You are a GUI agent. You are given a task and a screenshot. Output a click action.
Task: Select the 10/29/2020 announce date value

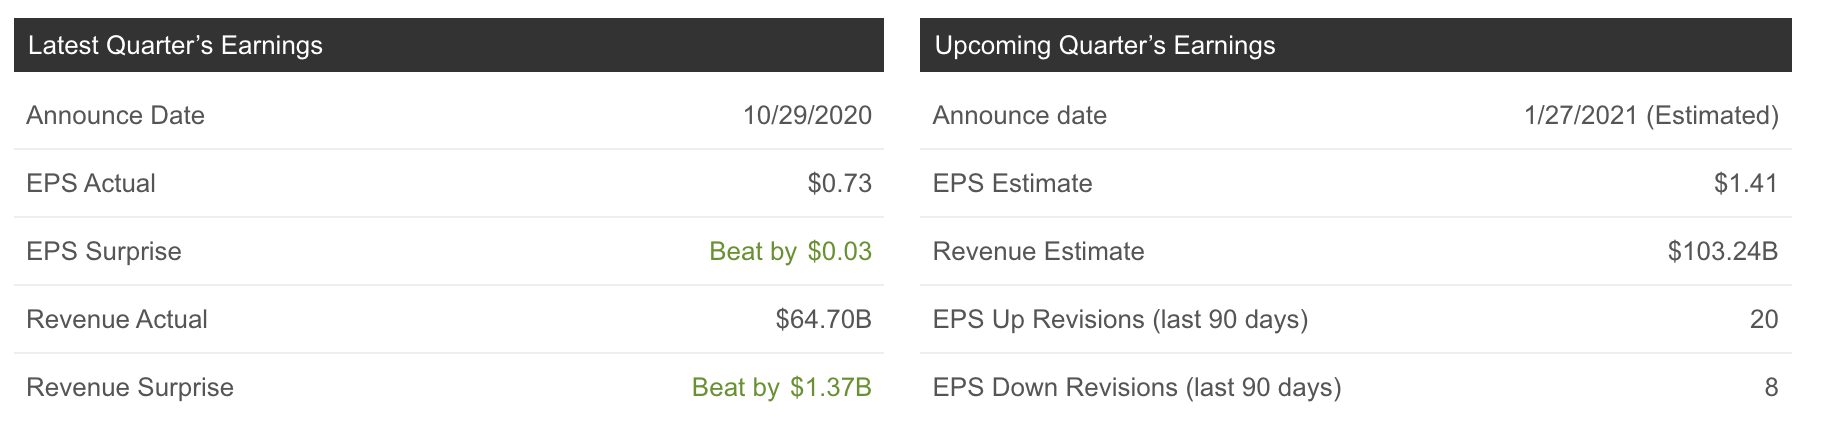[x=807, y=116]
